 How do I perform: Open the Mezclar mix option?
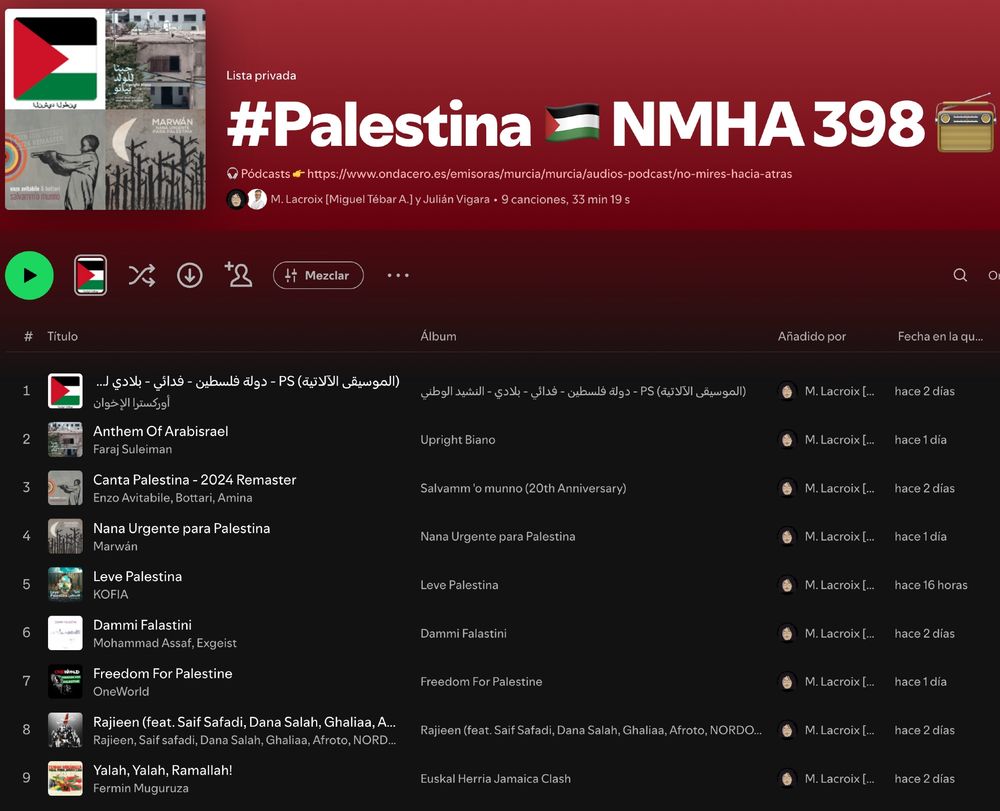coord(318,275)
